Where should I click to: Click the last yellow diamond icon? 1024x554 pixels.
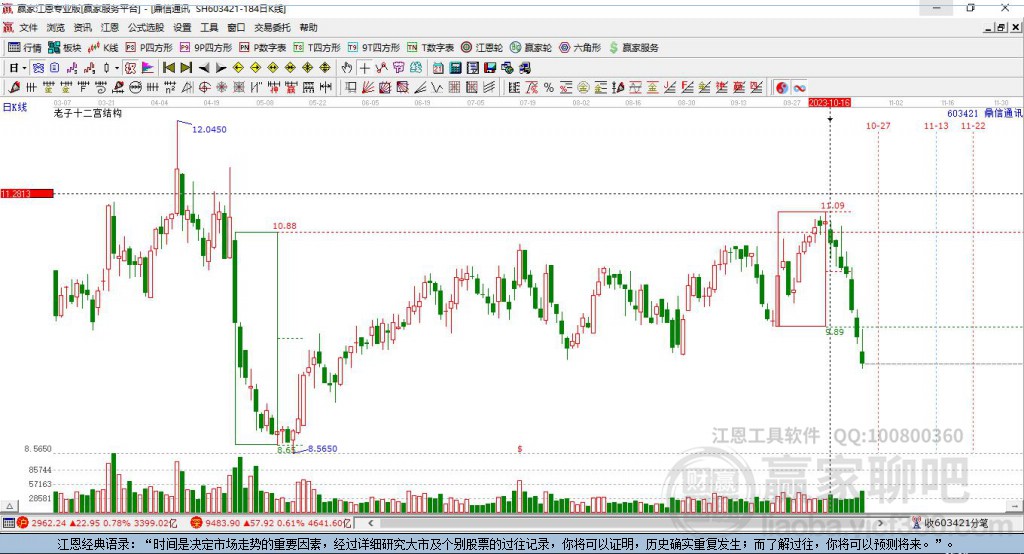[x=325, y=68]
